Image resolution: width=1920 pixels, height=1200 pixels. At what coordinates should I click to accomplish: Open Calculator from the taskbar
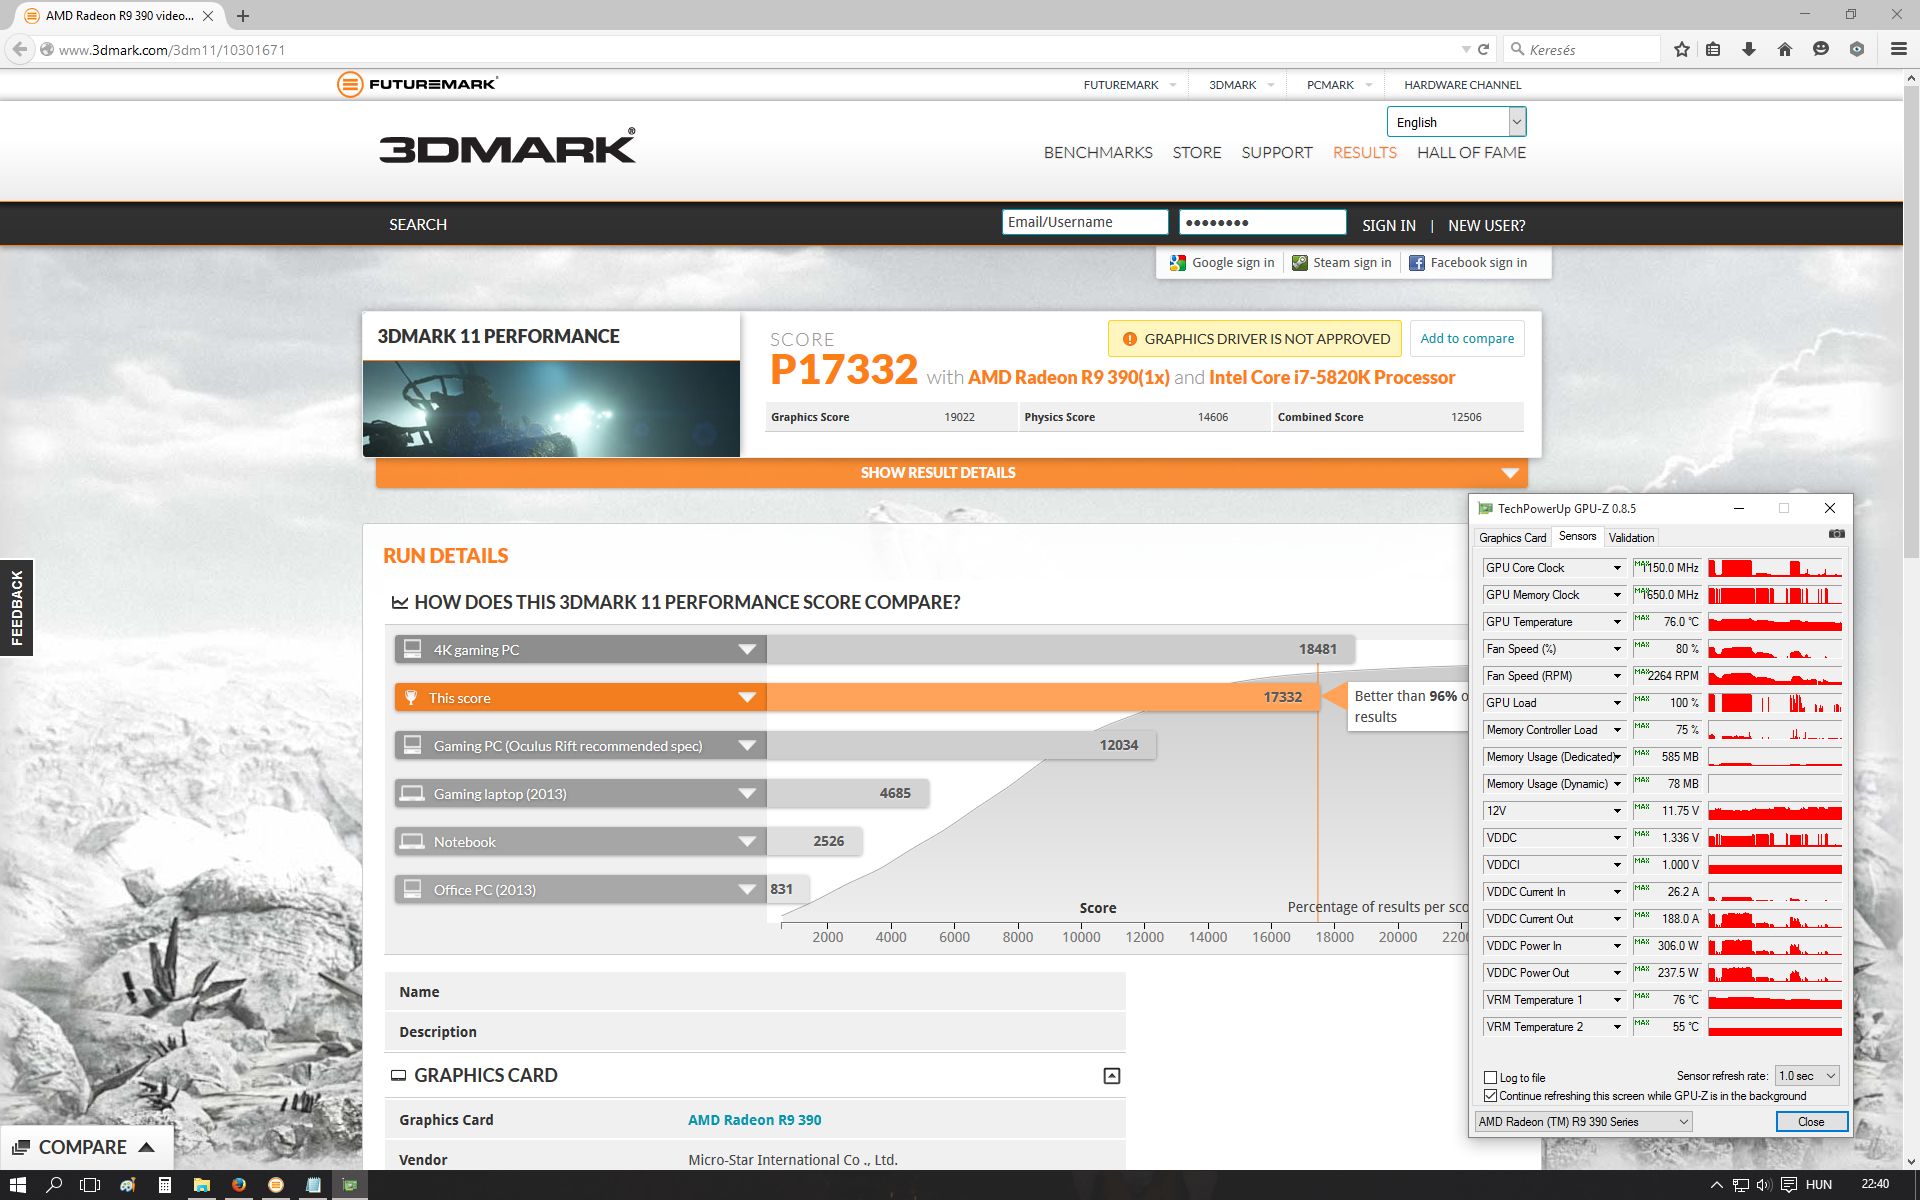(x=165, y=1185)
